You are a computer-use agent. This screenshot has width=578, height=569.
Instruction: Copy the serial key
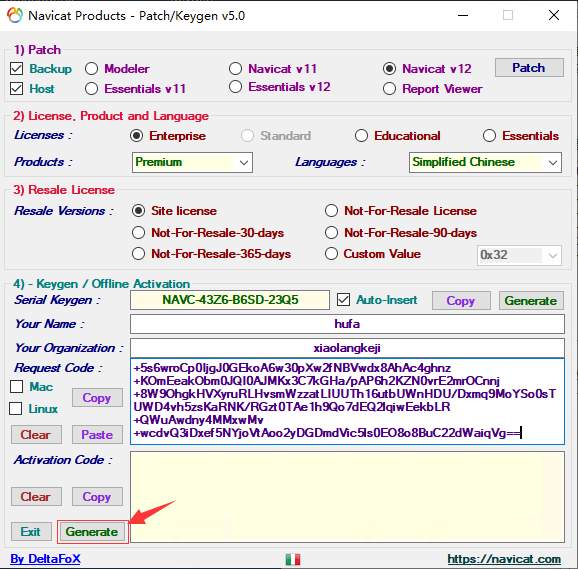[461, 301]
